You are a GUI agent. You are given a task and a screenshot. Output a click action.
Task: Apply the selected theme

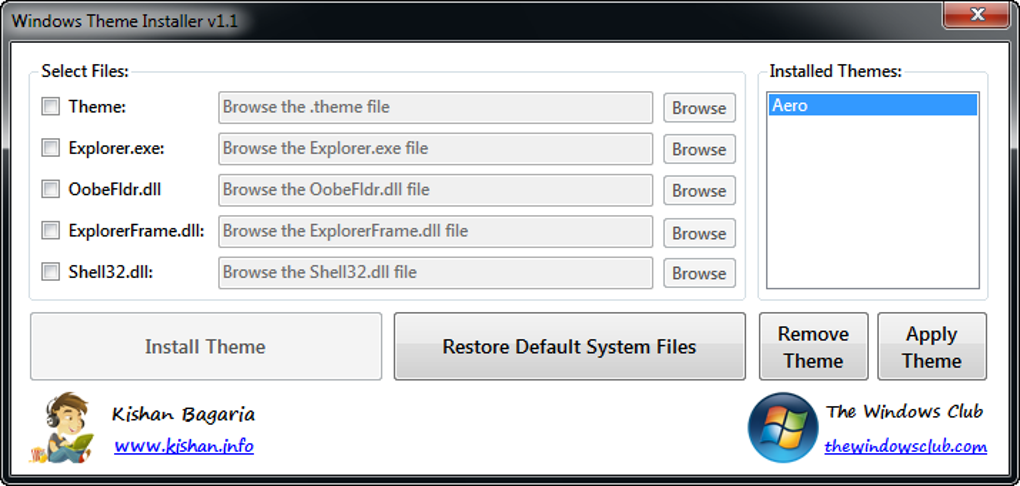click(x=931, y=347)
